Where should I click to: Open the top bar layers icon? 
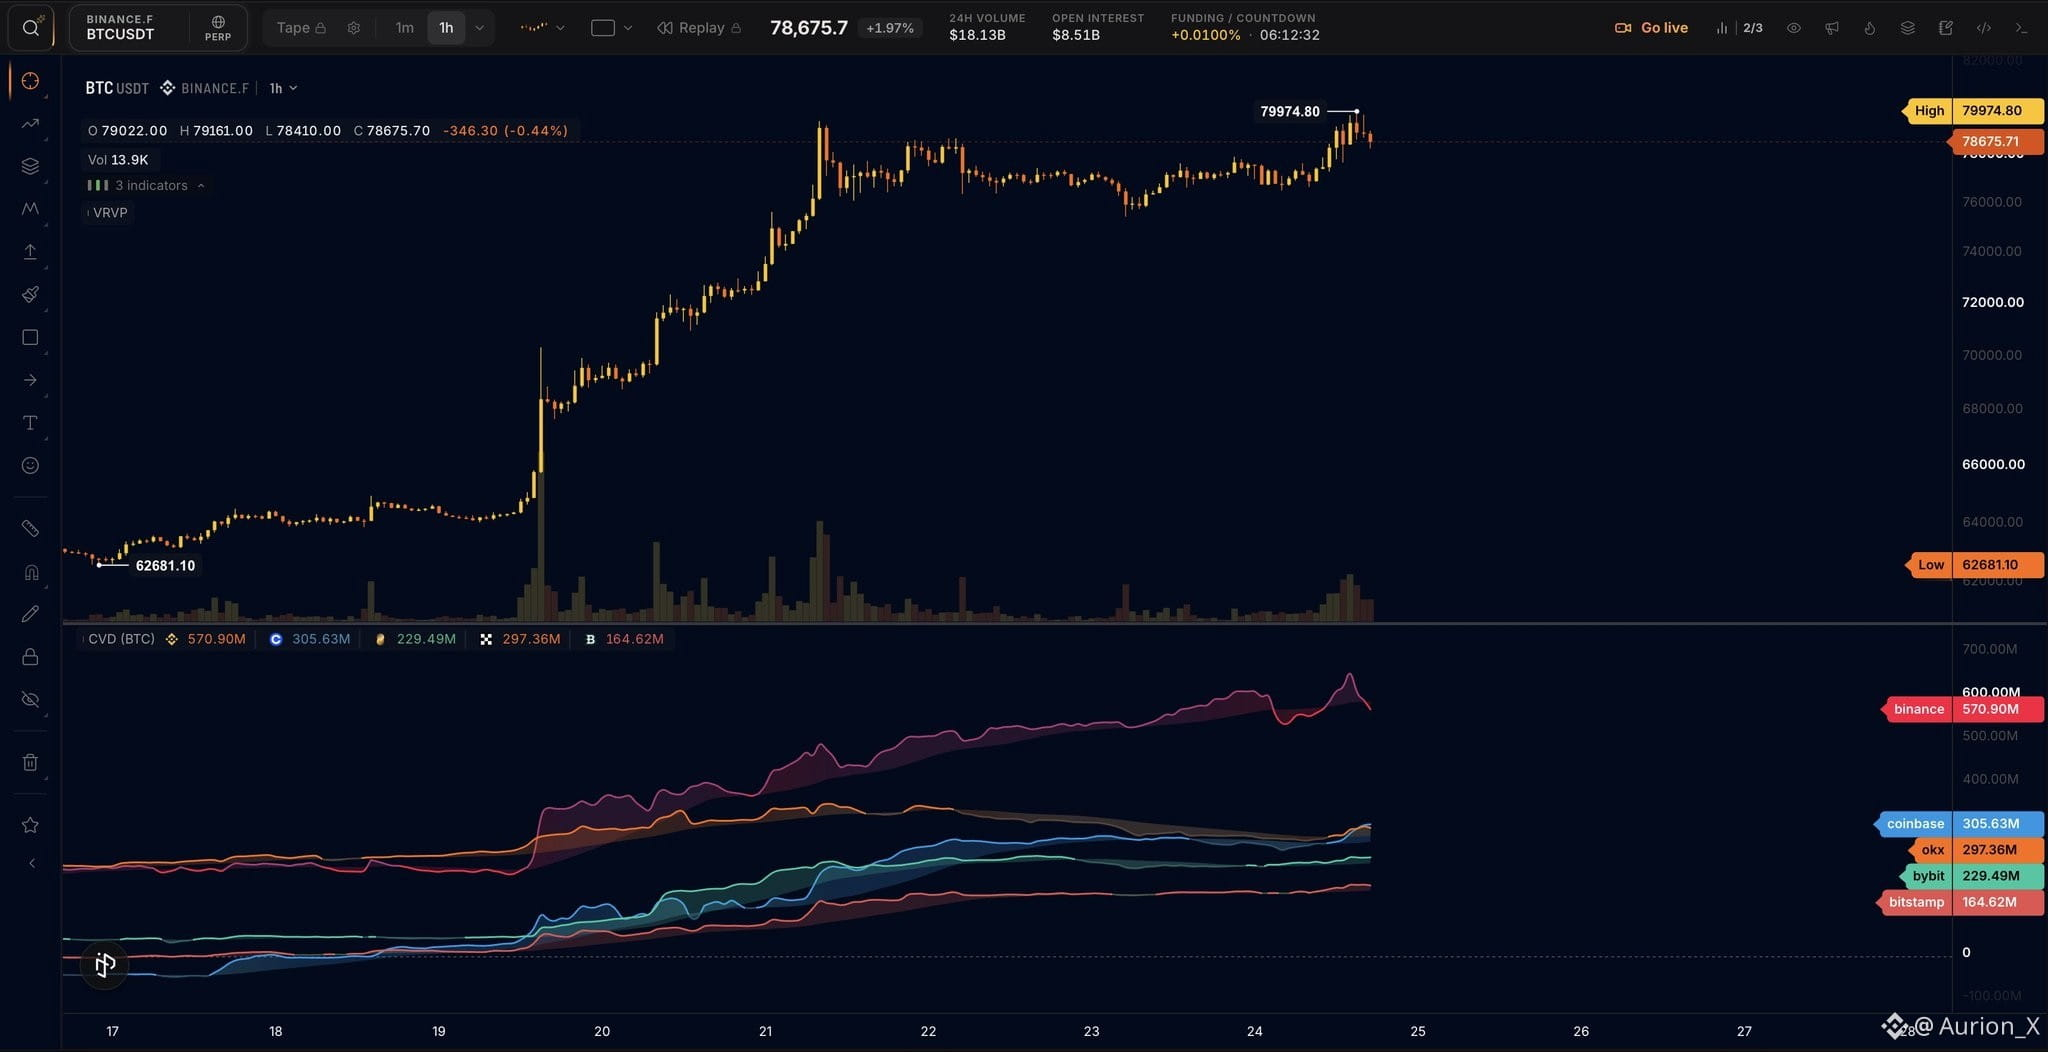(1908, 28)
